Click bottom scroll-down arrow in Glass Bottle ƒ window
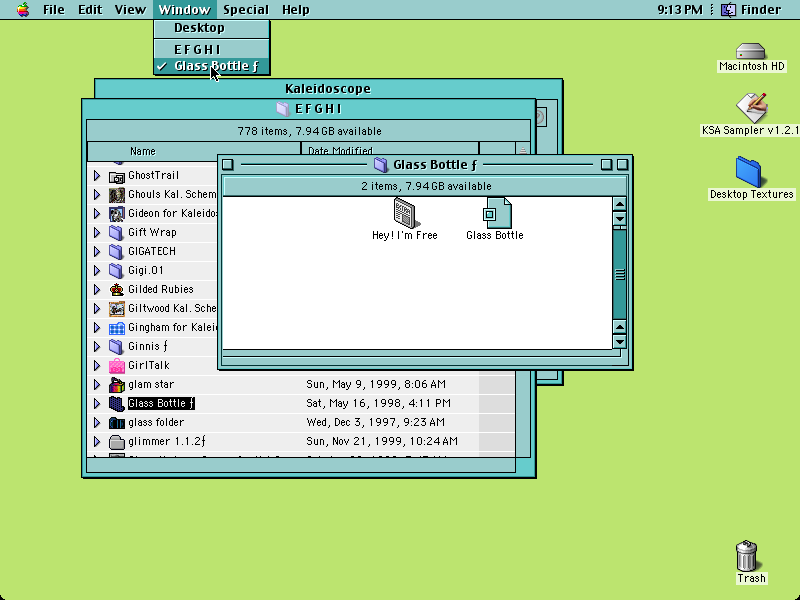Screen dimensions: 800x600 coord(619,342)
